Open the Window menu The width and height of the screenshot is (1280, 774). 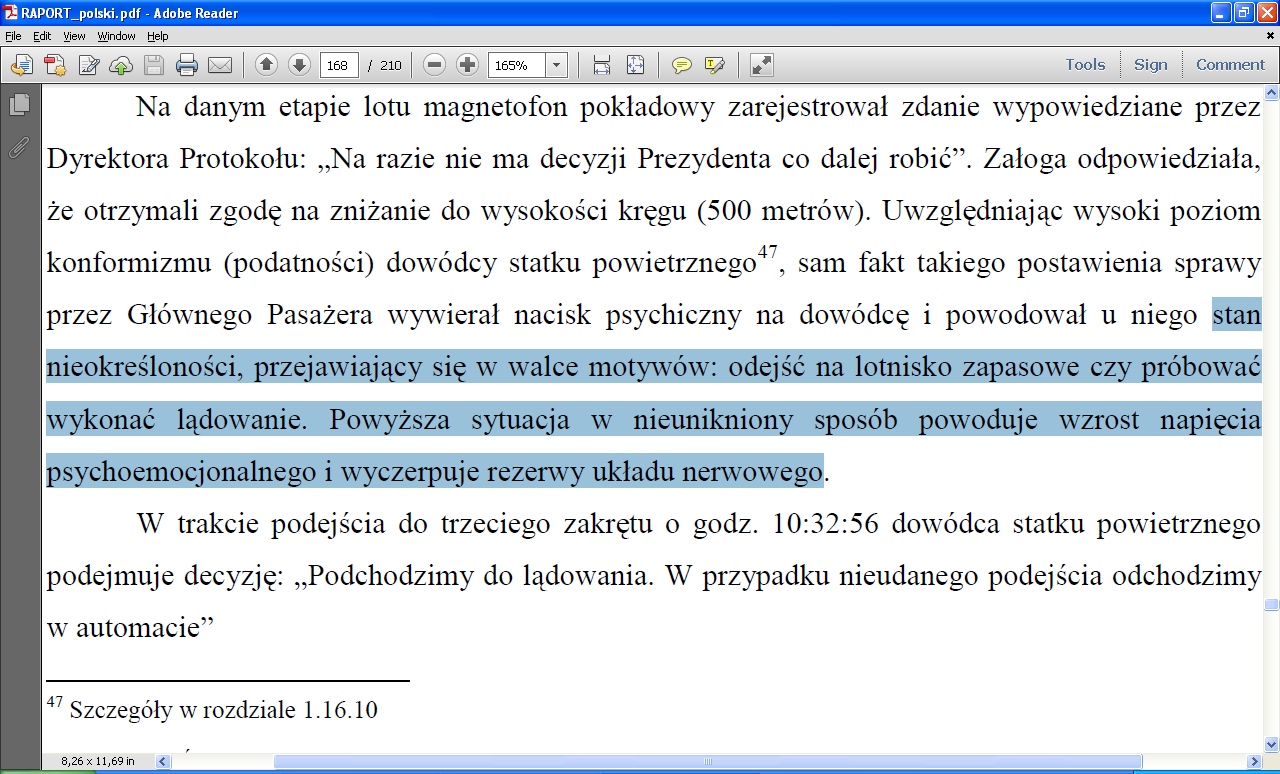(116, 36)
